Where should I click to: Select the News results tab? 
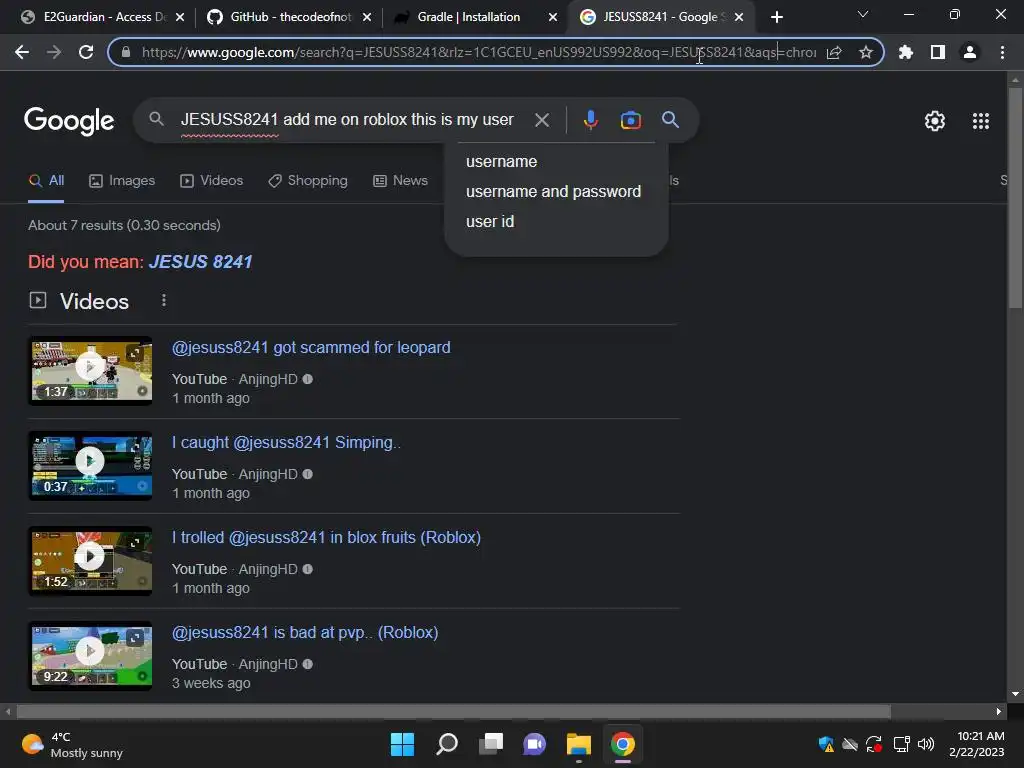(400, 181)
